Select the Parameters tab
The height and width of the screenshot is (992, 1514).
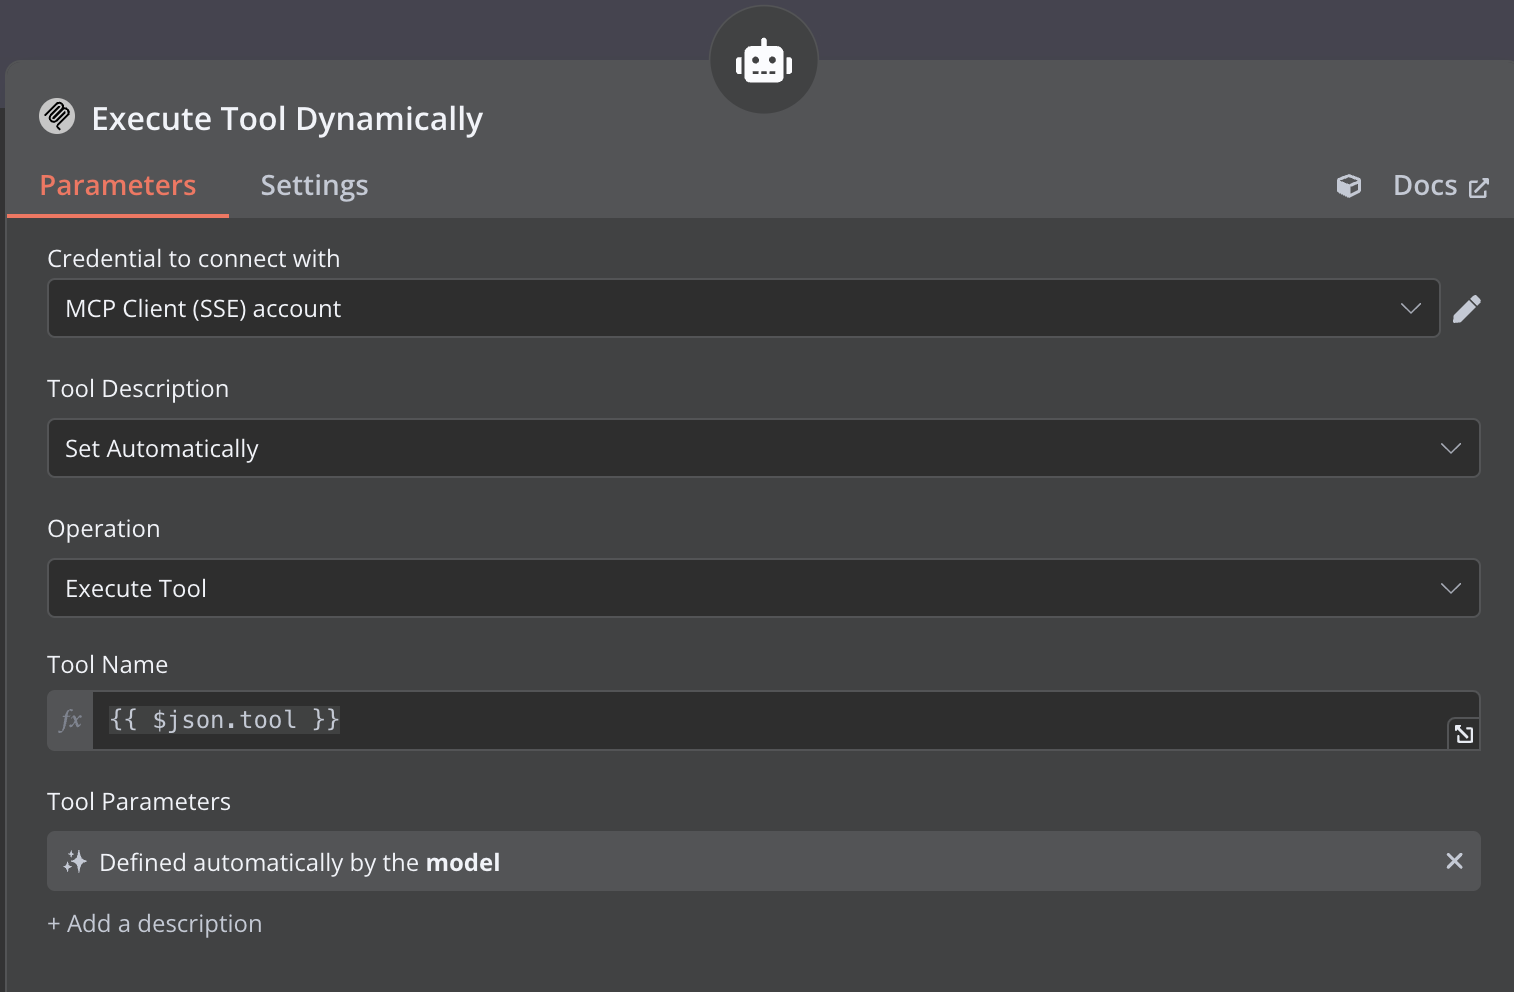(117, 185)
